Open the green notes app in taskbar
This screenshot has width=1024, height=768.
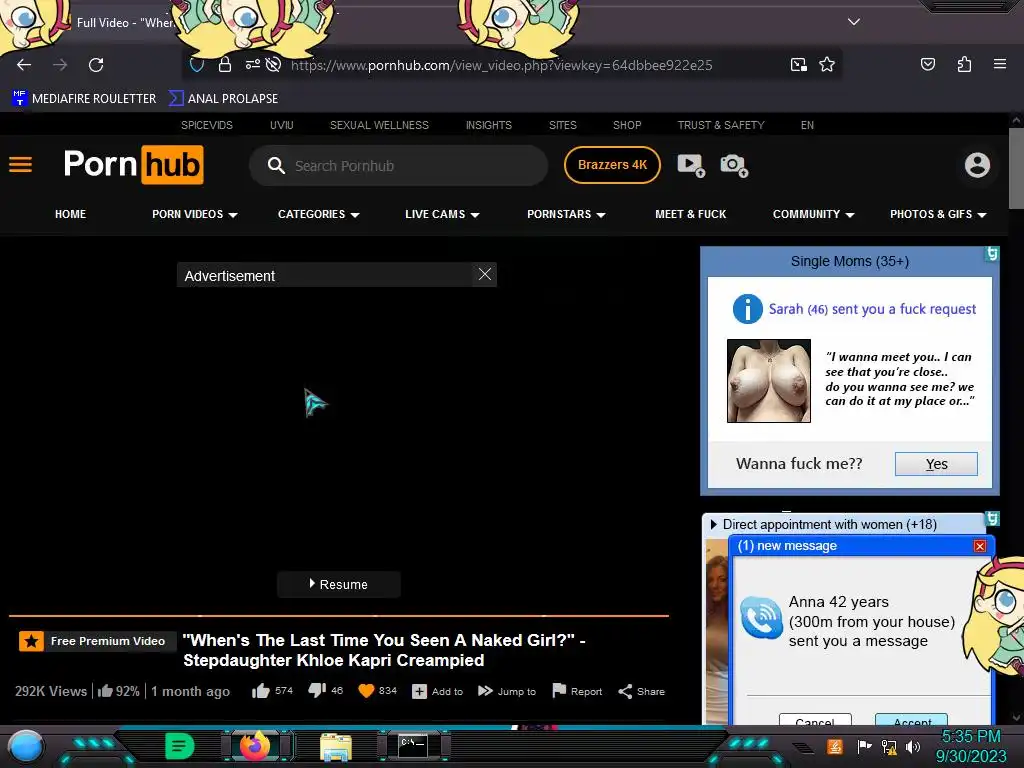pos(180,746)
